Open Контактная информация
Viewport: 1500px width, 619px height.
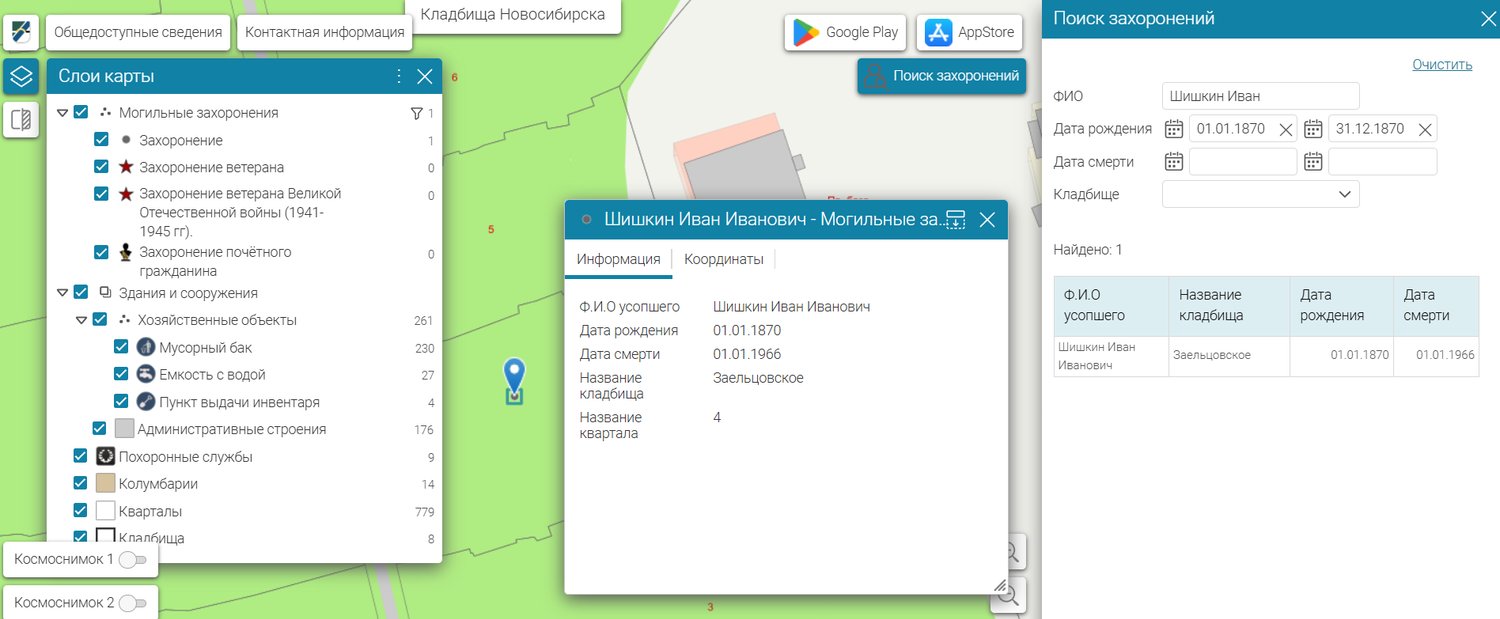(324, 32)
